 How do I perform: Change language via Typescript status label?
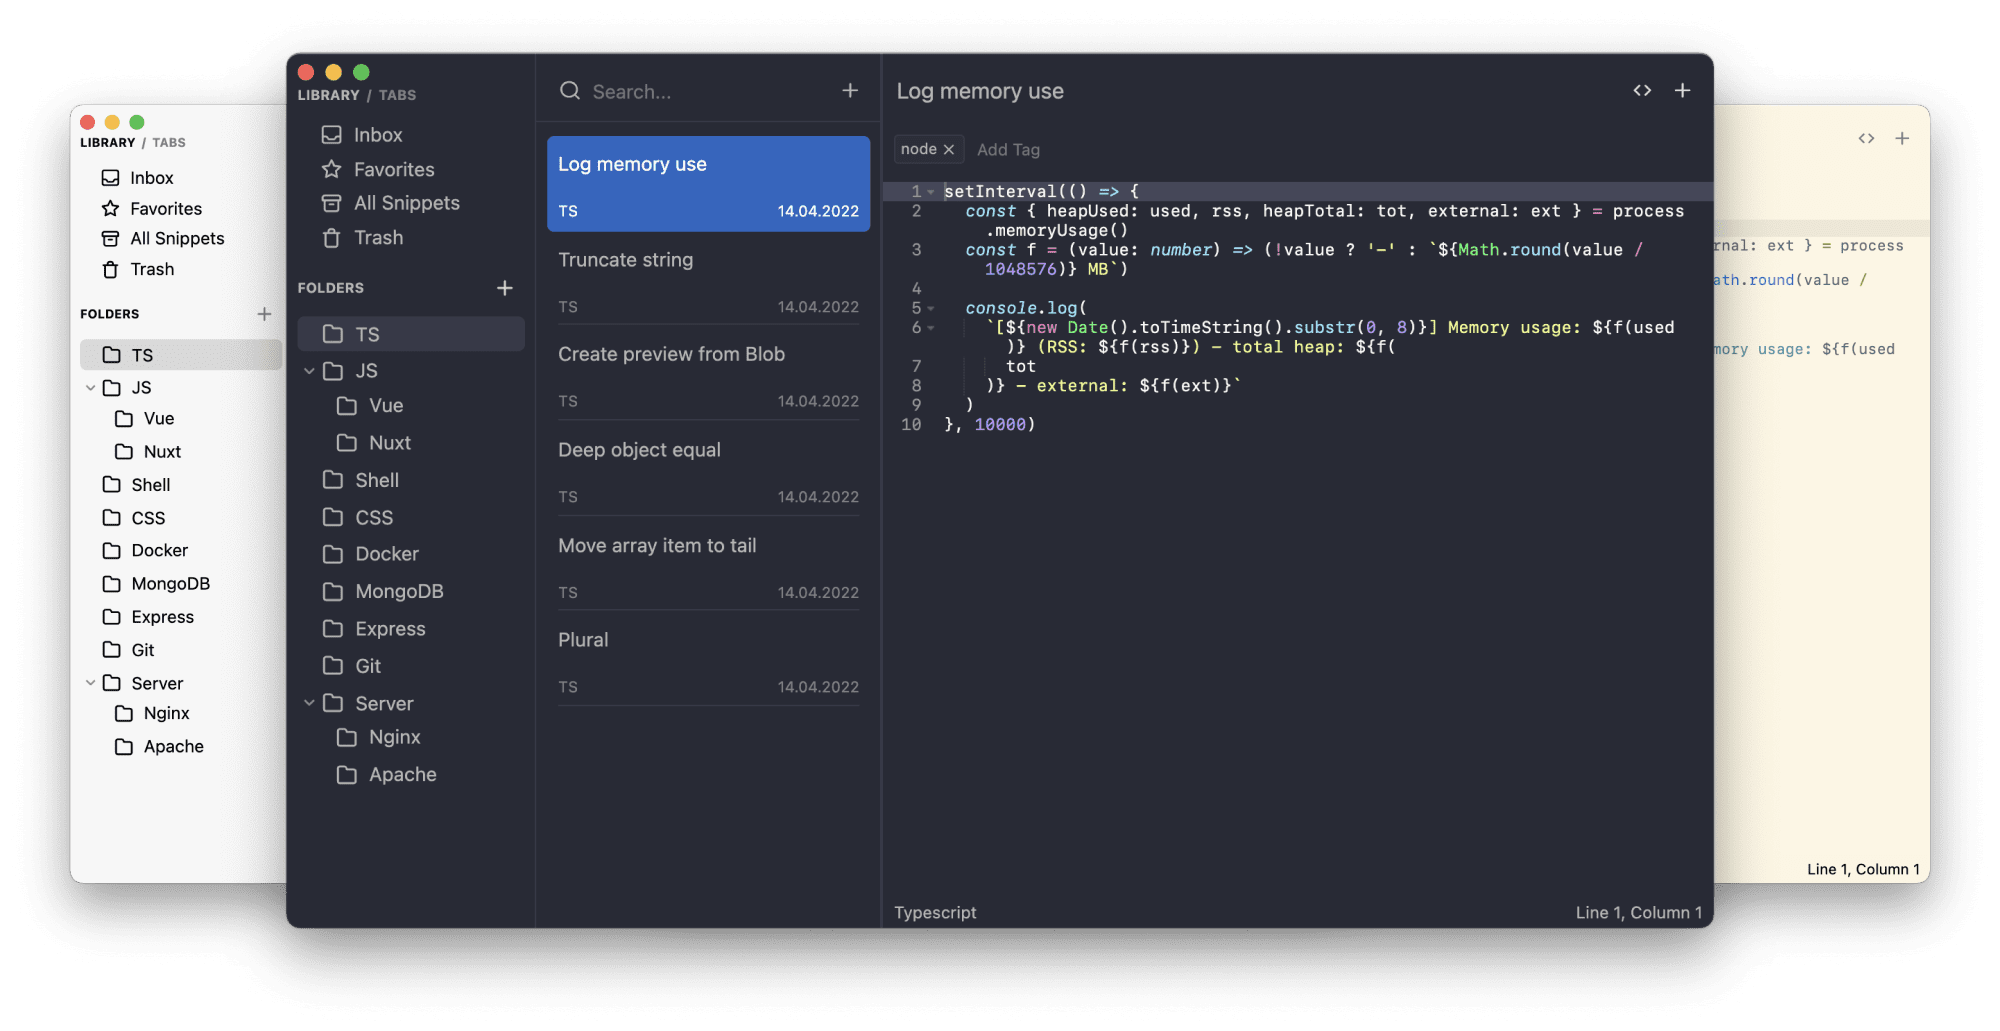click(935, 913)
